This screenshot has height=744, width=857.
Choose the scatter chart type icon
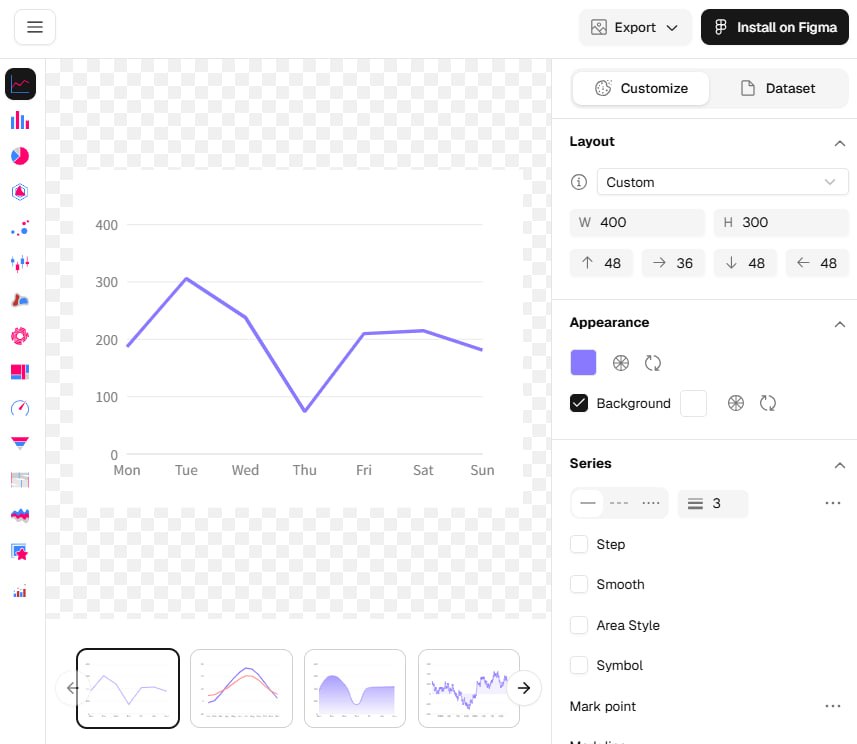(20, 228)
